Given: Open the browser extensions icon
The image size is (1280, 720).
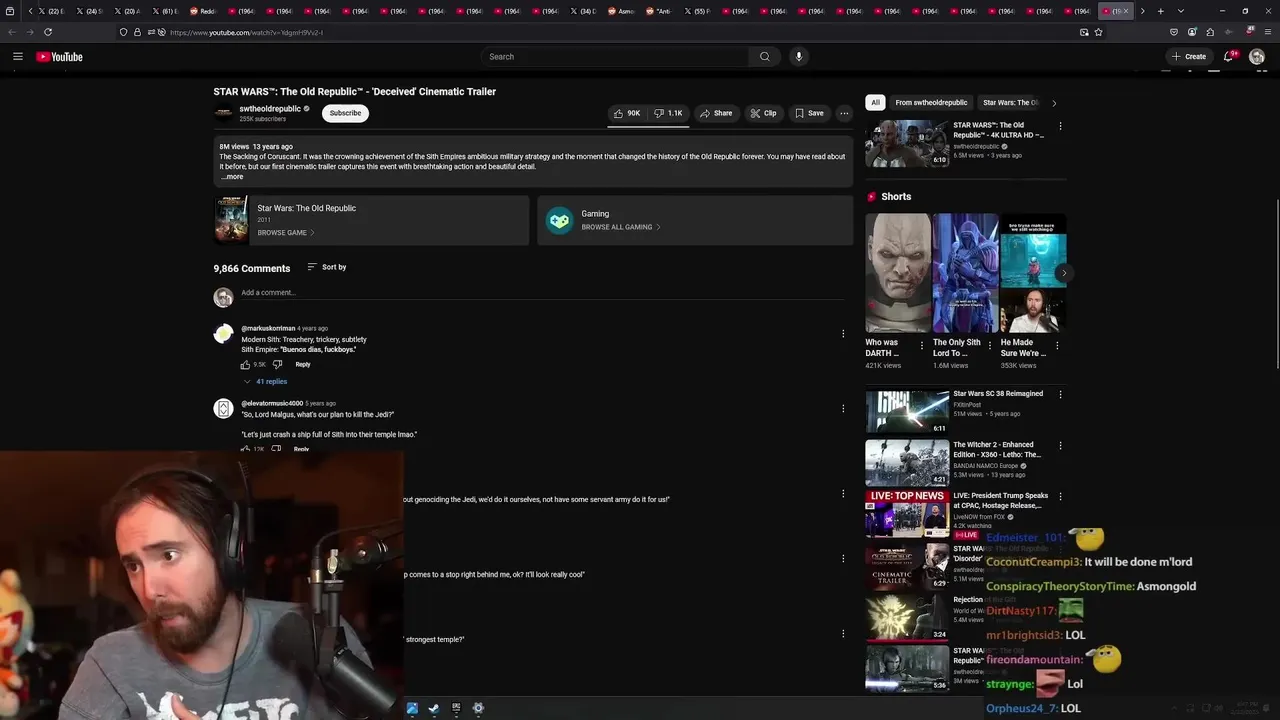Looking at the screenshot, I should click(x=1210, y=32).
